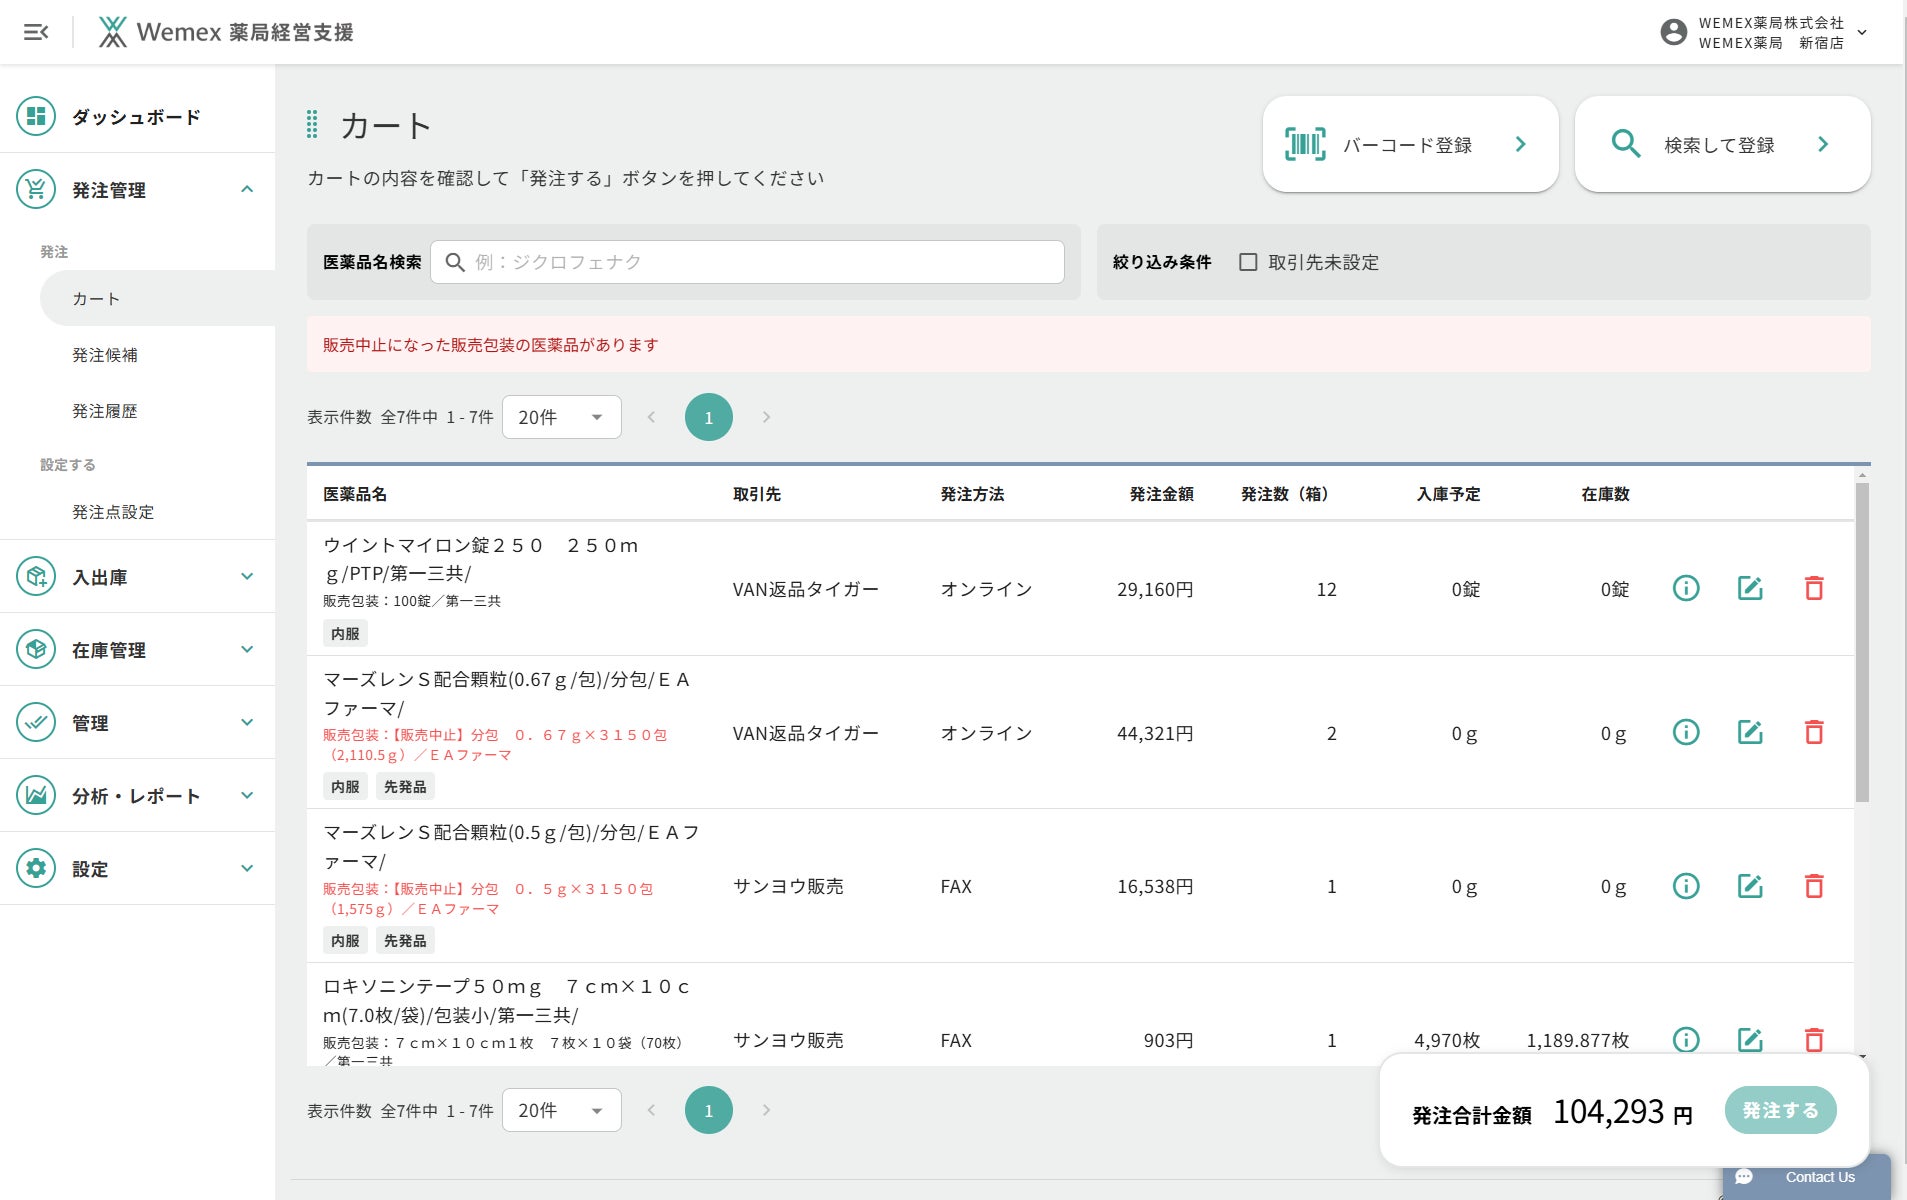Click previous-page arrow in bottom pagination

pyautogui.click(x=651, y=1110)
